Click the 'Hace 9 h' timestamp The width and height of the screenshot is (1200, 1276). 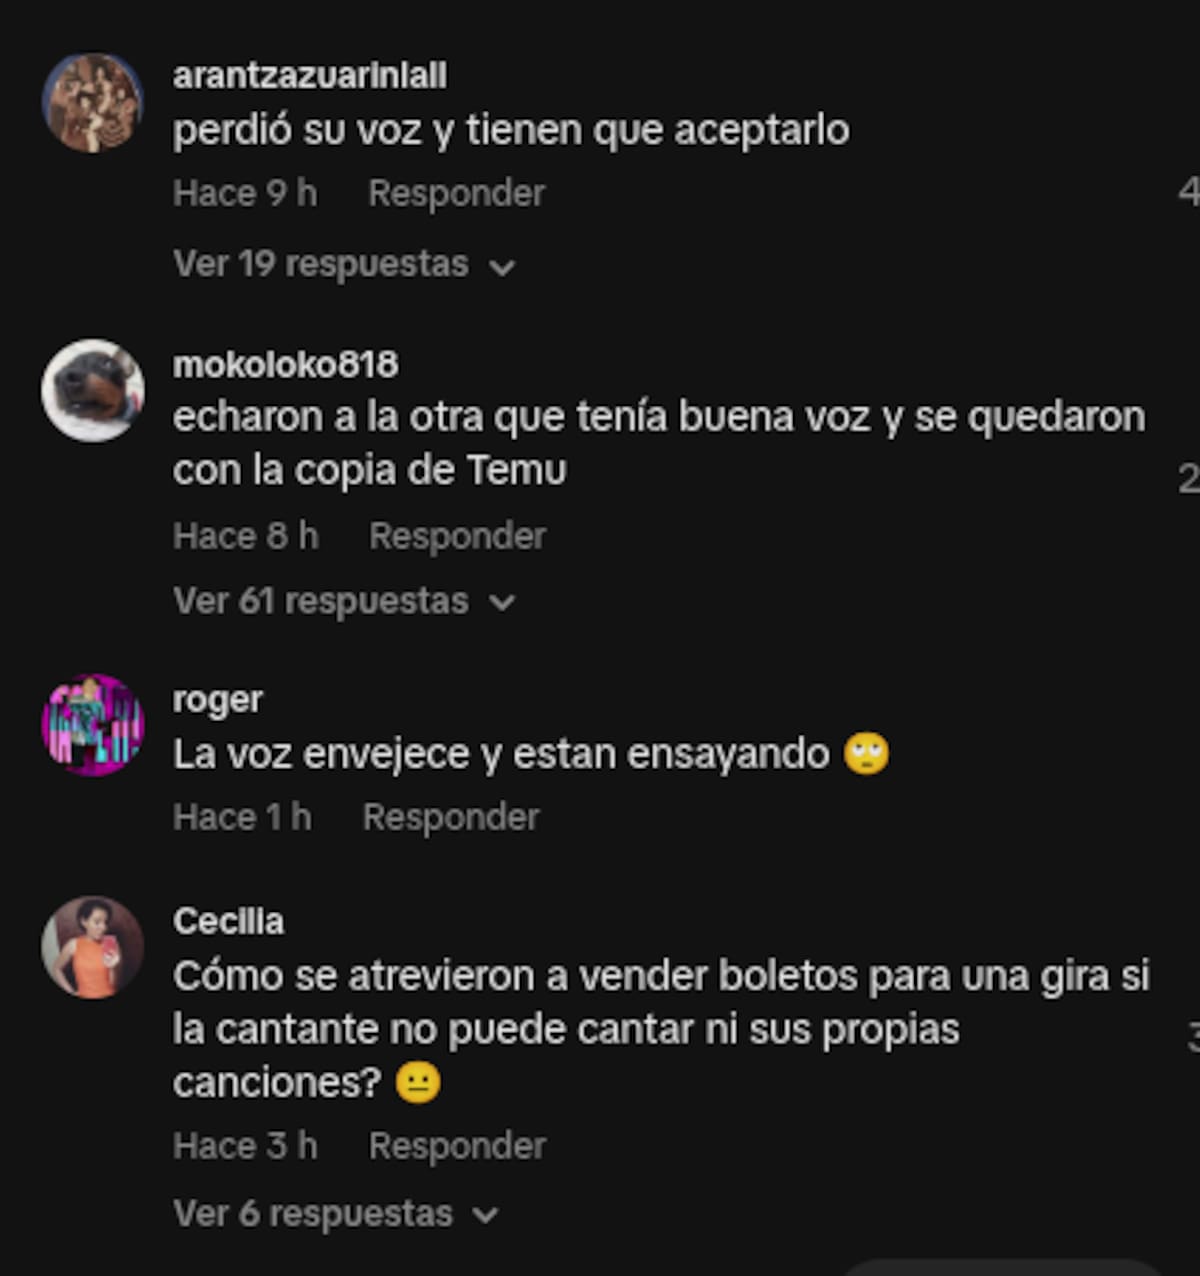tap(245, 193)
